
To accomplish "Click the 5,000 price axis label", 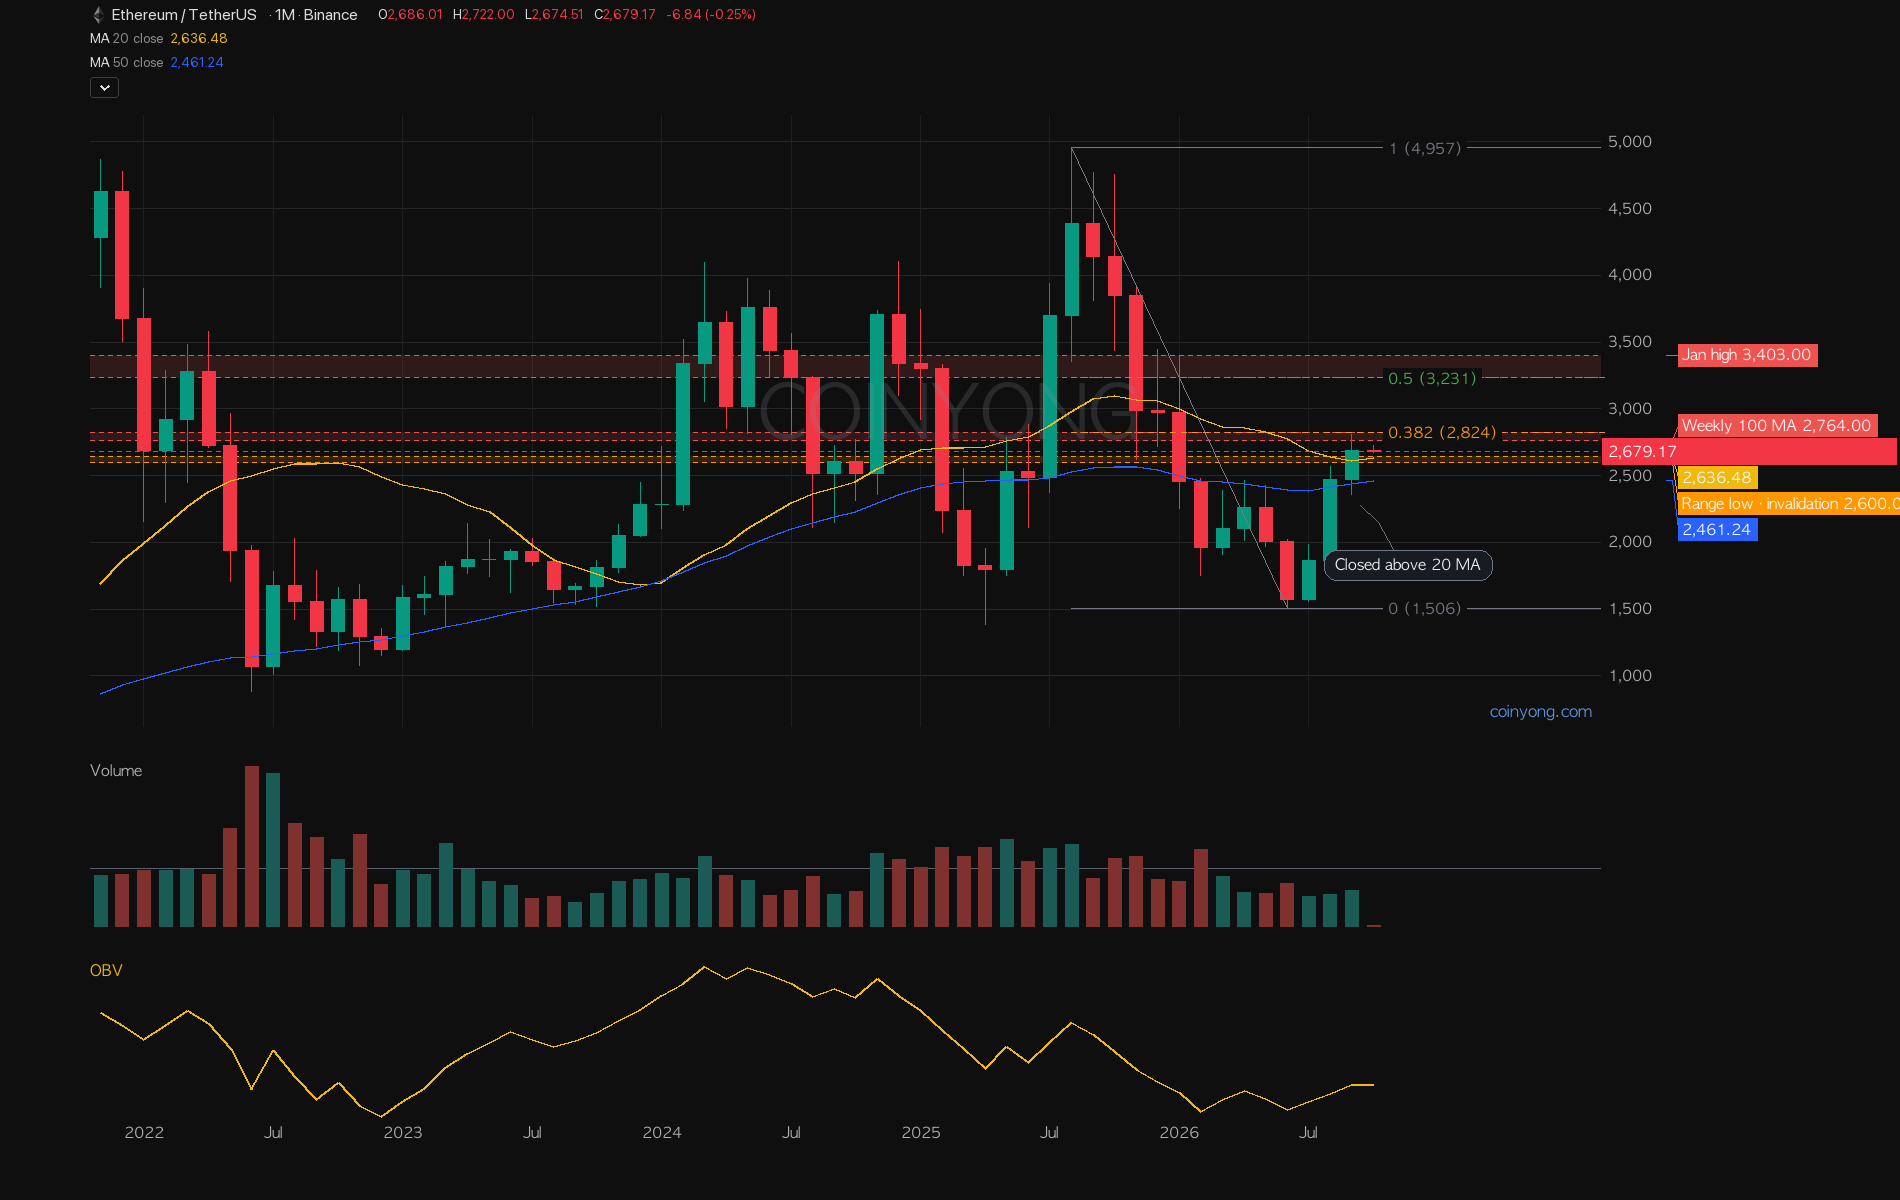I will click(x=1630, y=142).
